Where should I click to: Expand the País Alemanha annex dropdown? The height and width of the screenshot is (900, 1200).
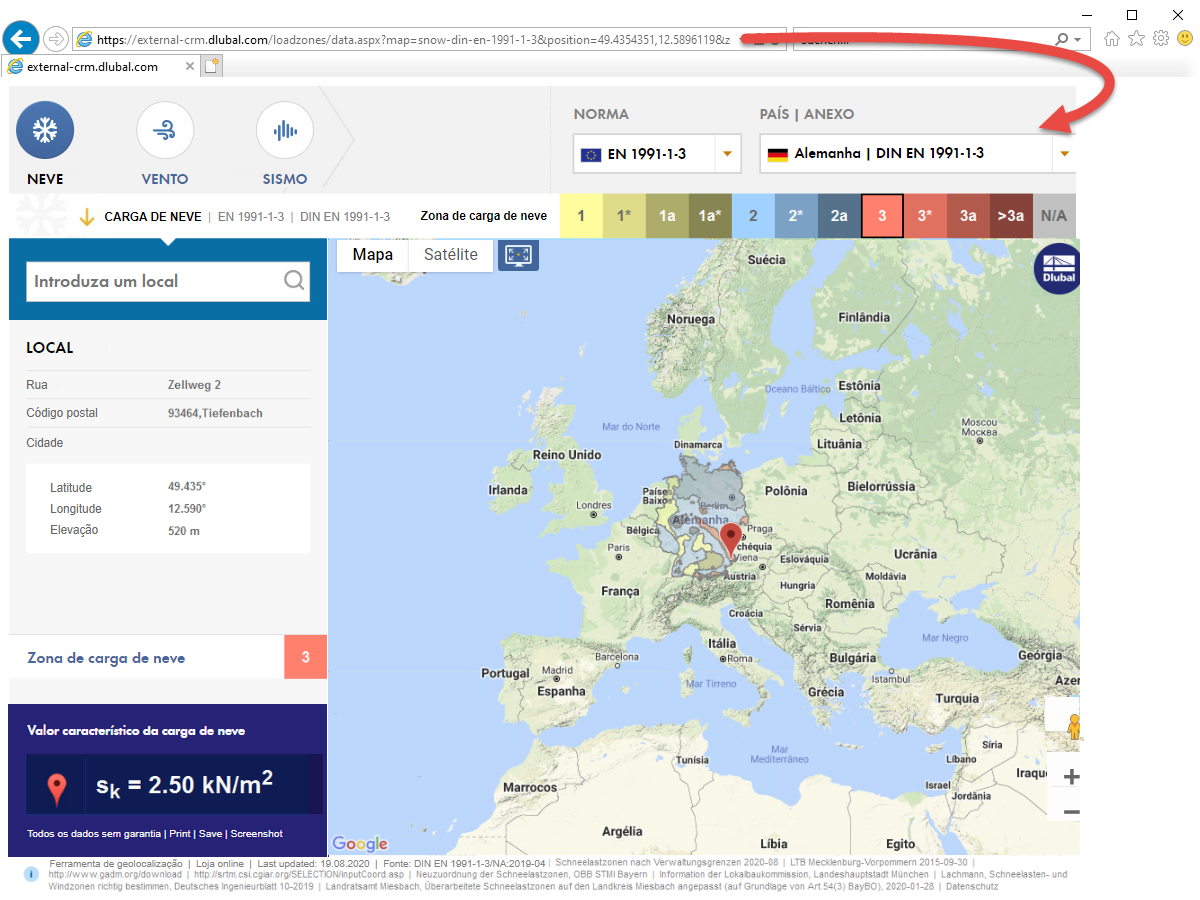[x=1065, y=154]
